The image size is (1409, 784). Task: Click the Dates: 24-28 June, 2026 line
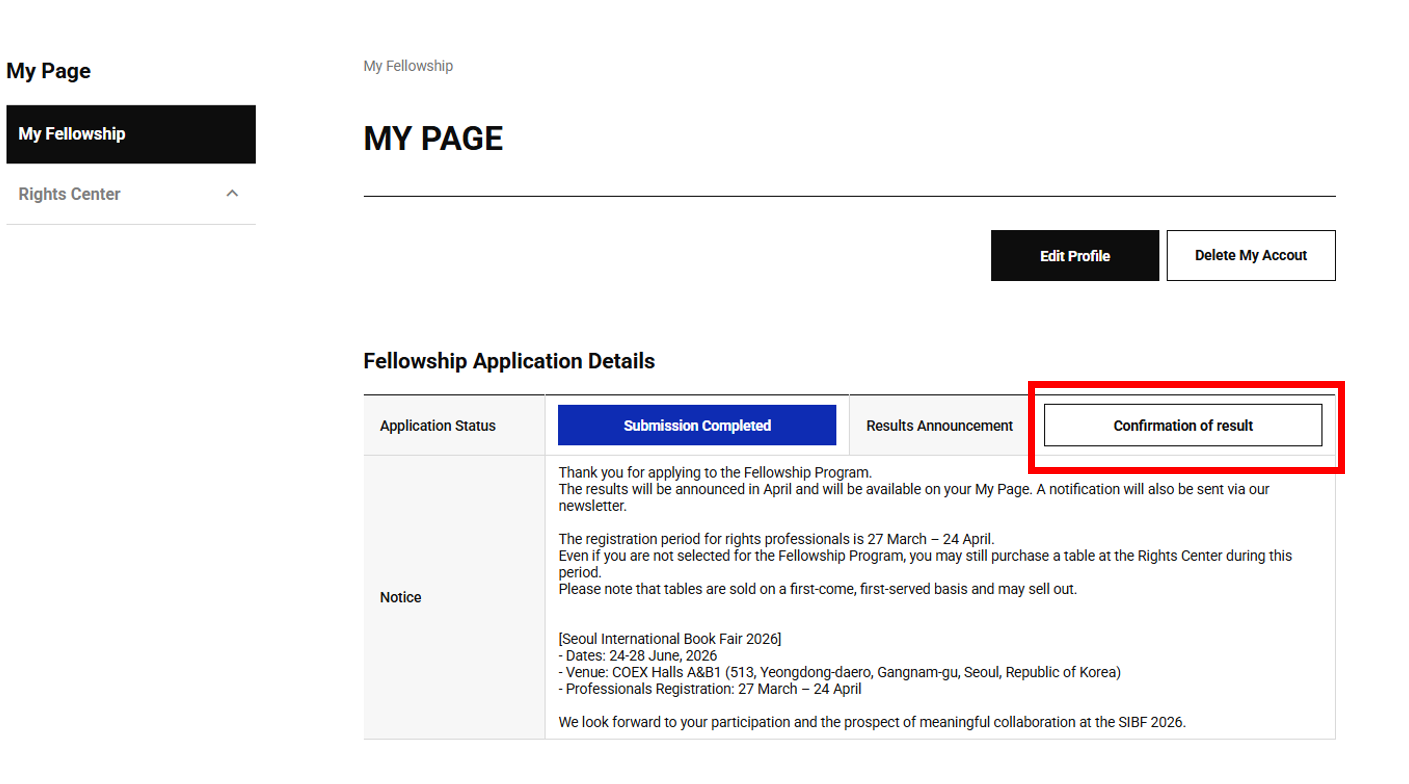click(637, 655)
